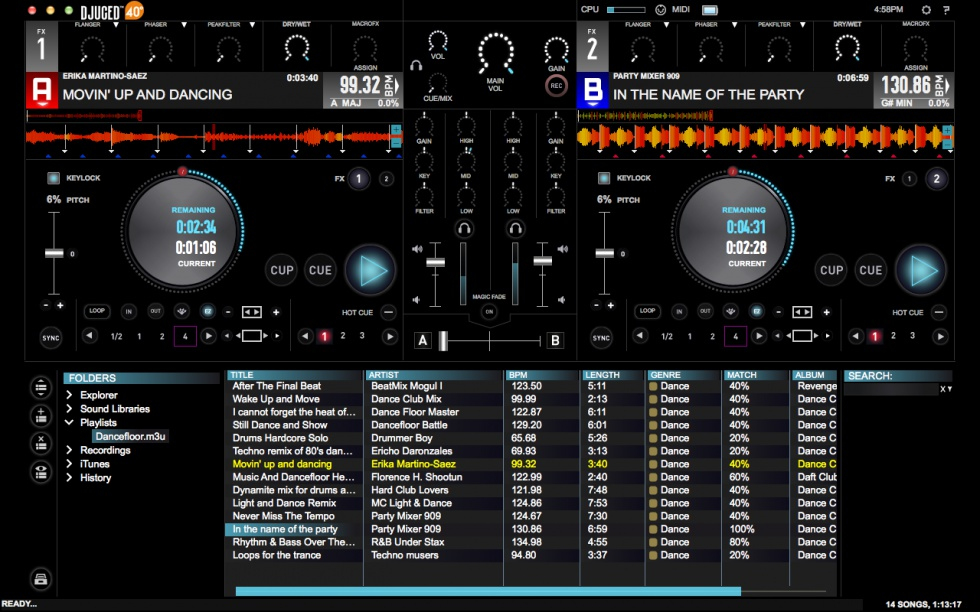Screen dimensions: 980x612
Task: Increase loop size with plus on deck A
Action: pos(276,312)
